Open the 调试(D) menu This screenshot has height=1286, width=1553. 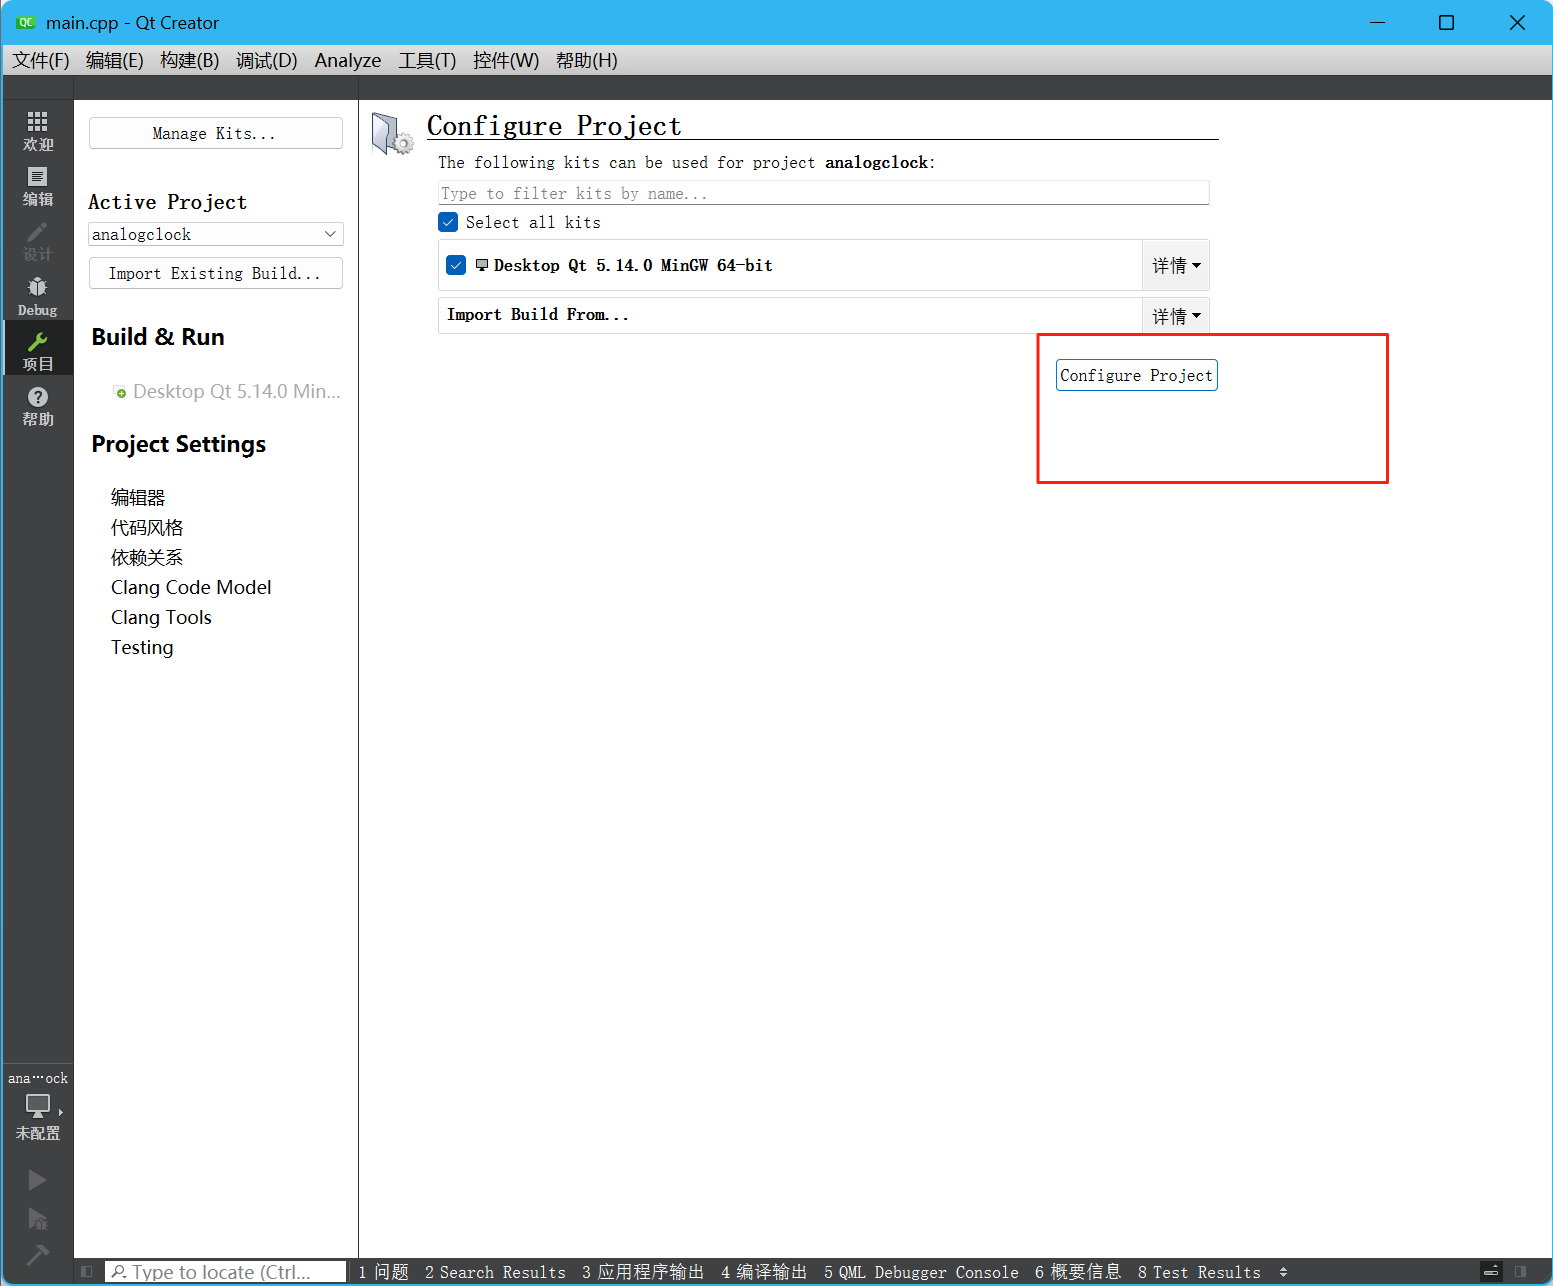tap(266, 60)
